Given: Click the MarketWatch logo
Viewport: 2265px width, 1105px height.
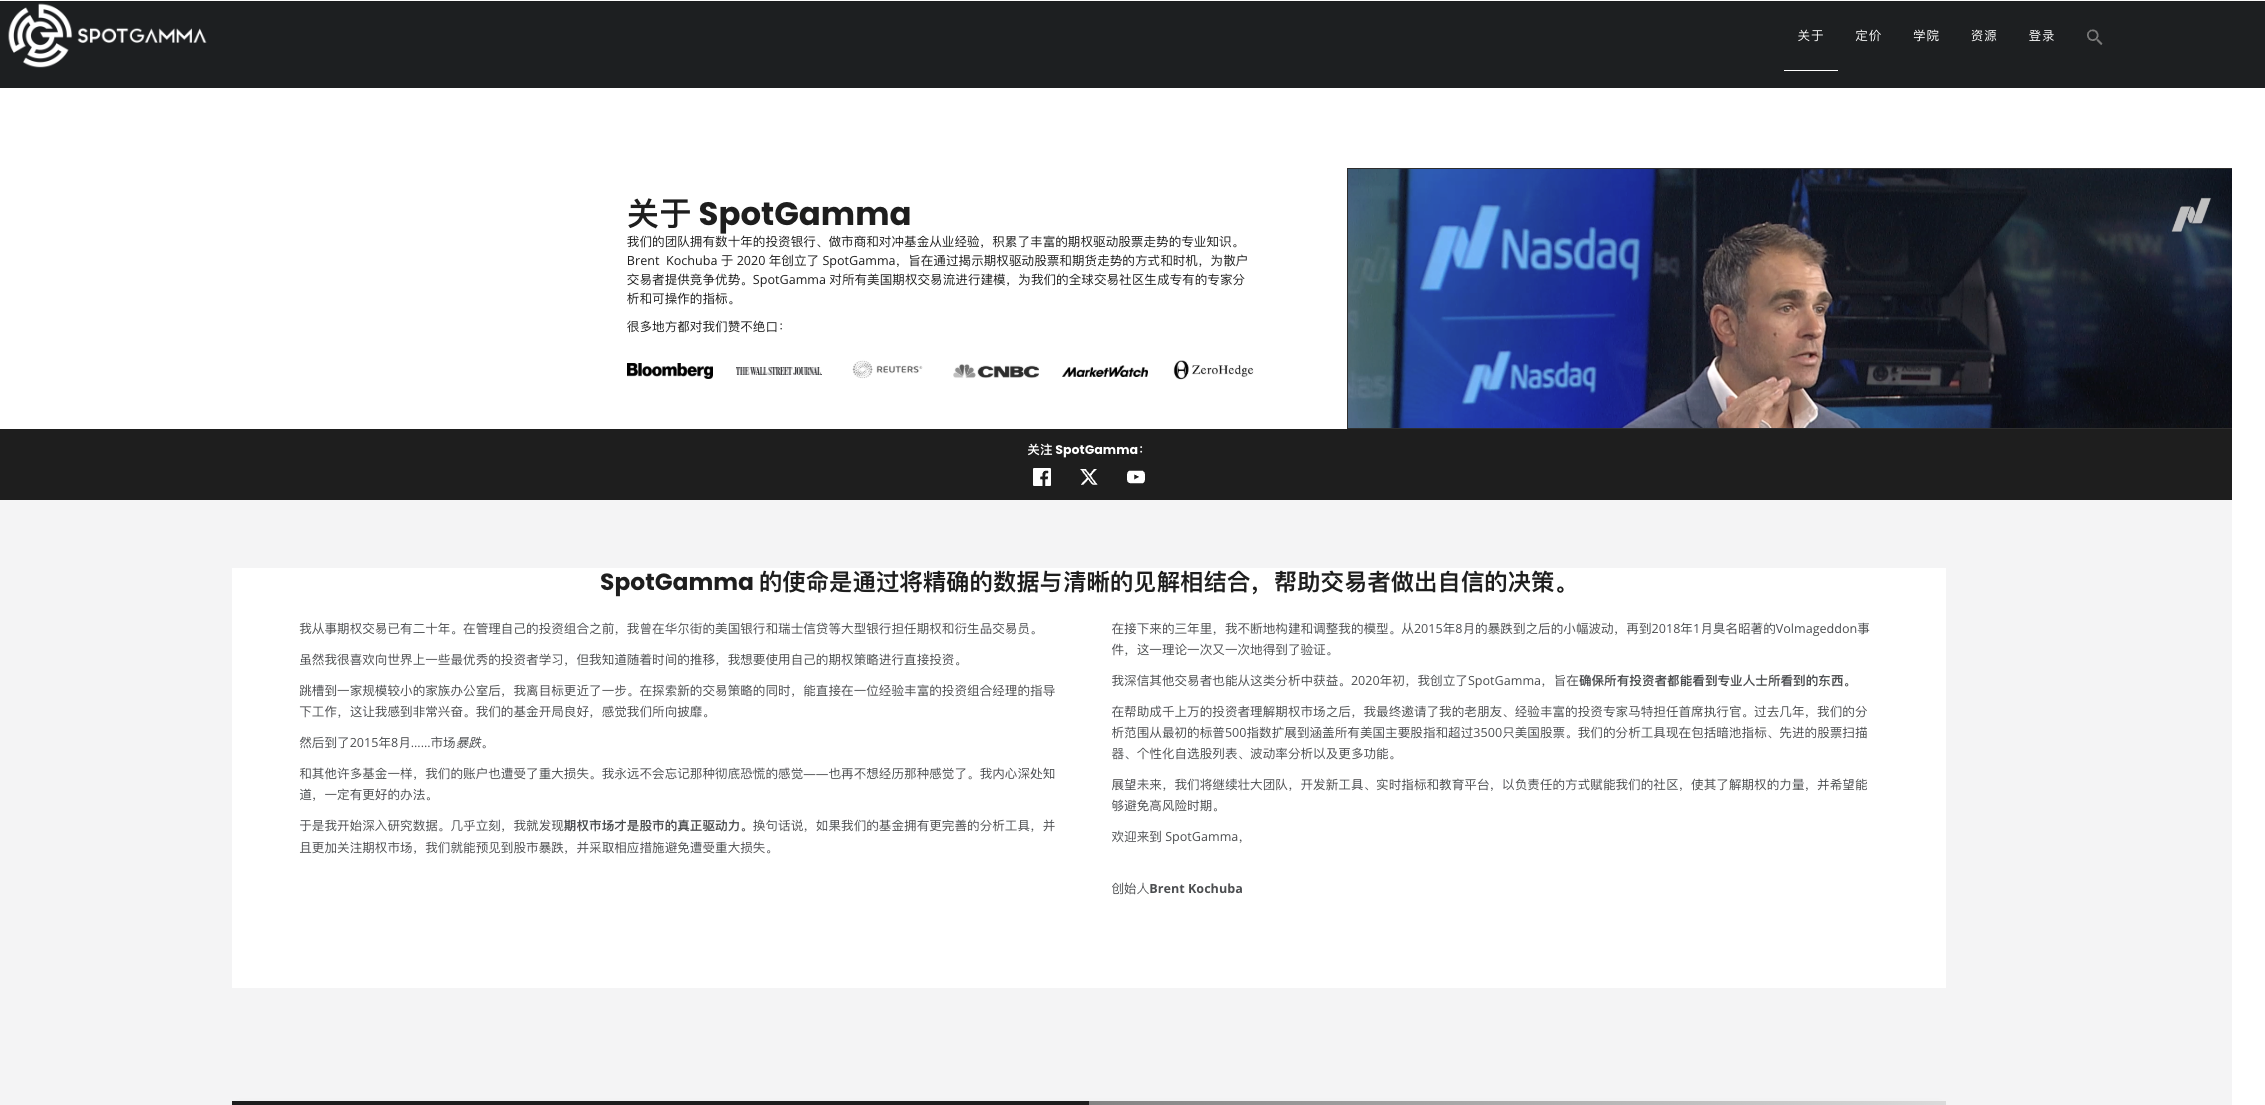Looking at the screenshot, I should click(1105, 372).
